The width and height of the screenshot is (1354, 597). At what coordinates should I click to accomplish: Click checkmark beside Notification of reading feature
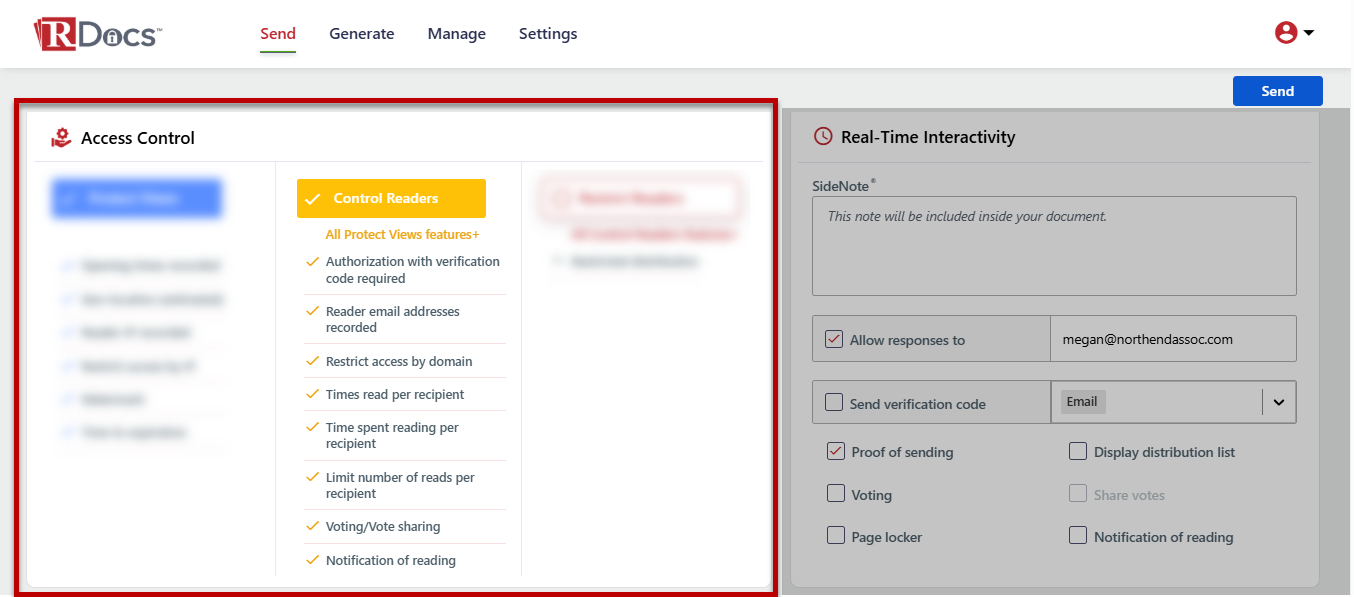[x=312, y=560]
